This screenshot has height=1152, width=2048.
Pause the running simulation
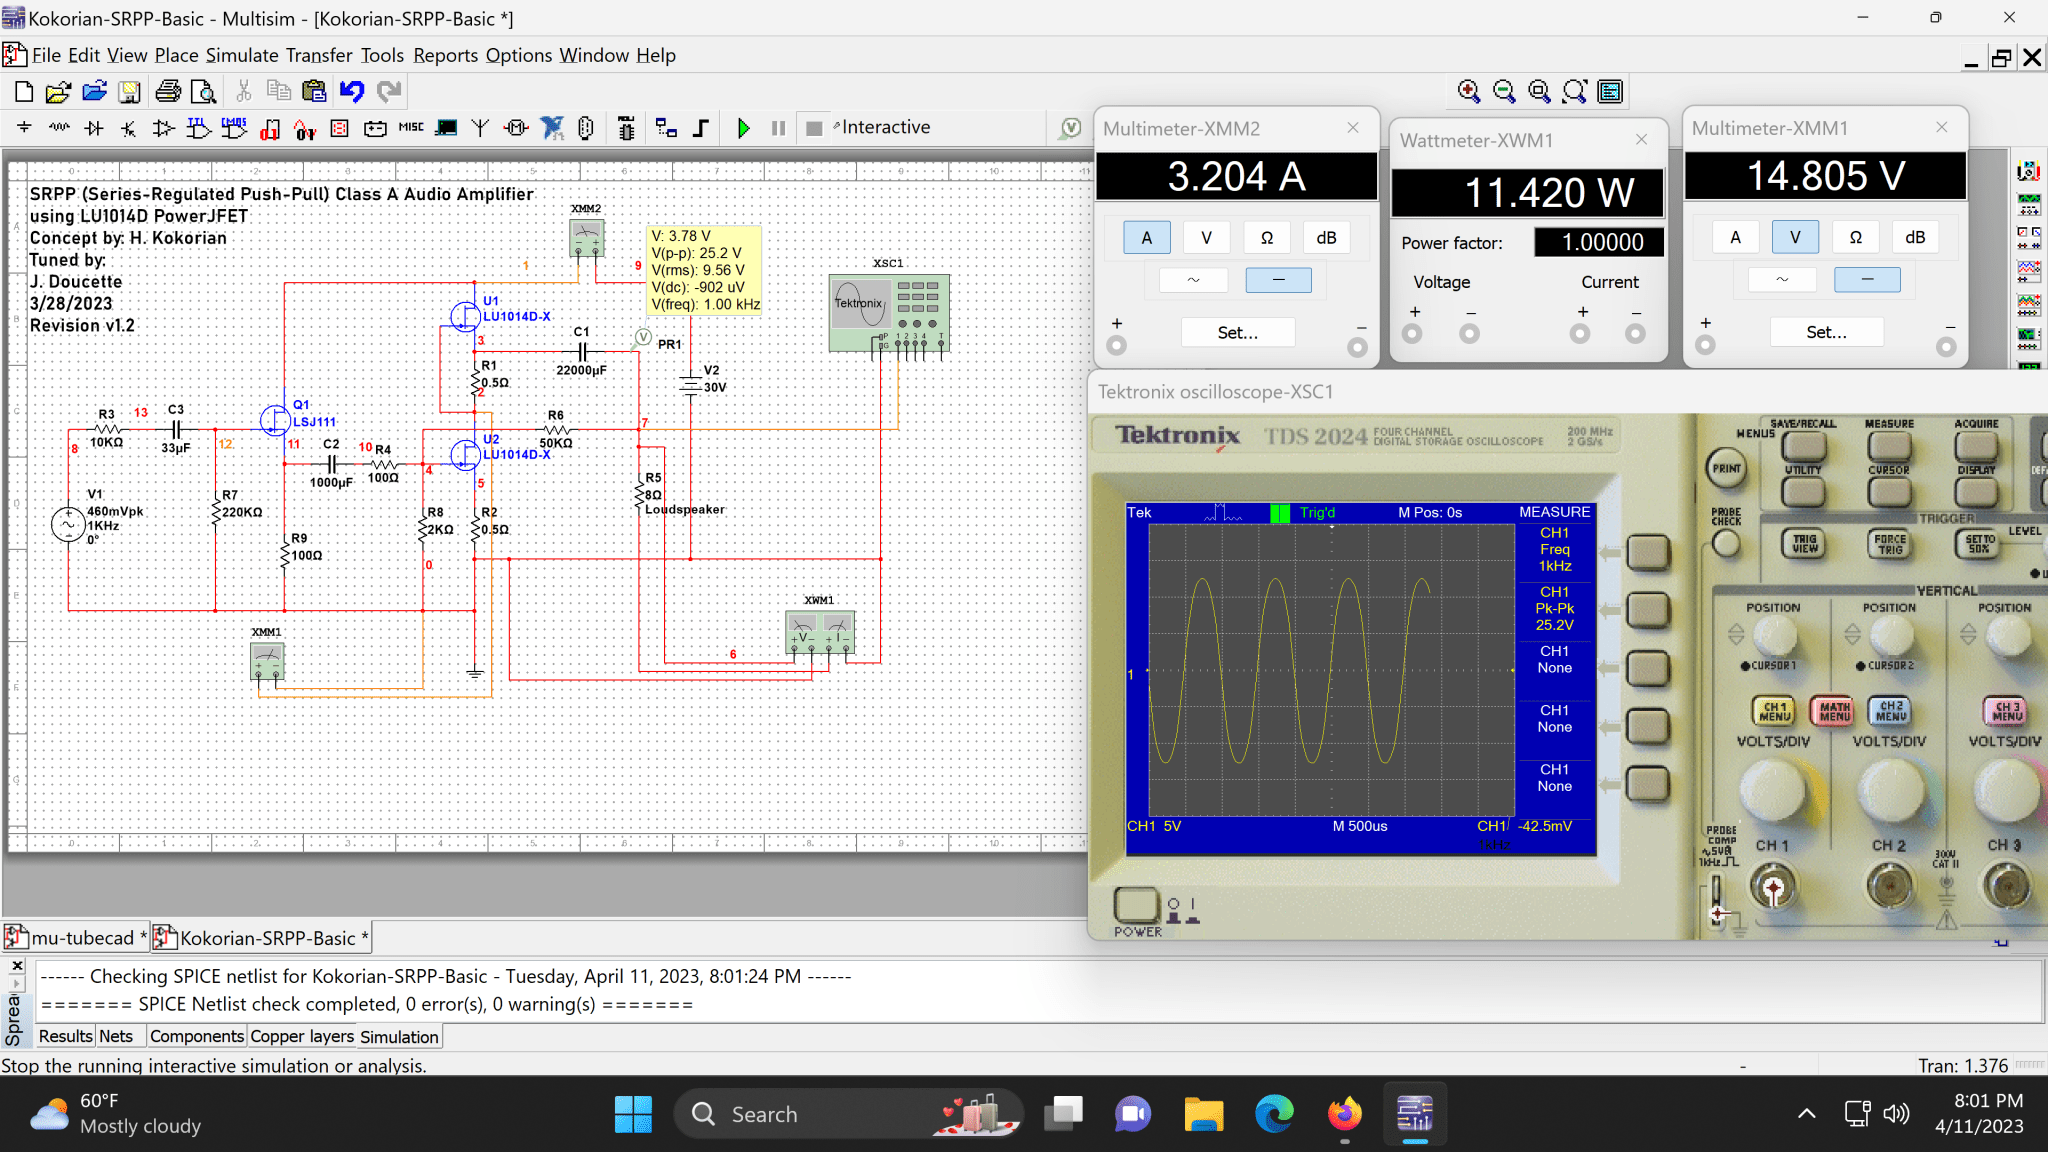[778, 128]
